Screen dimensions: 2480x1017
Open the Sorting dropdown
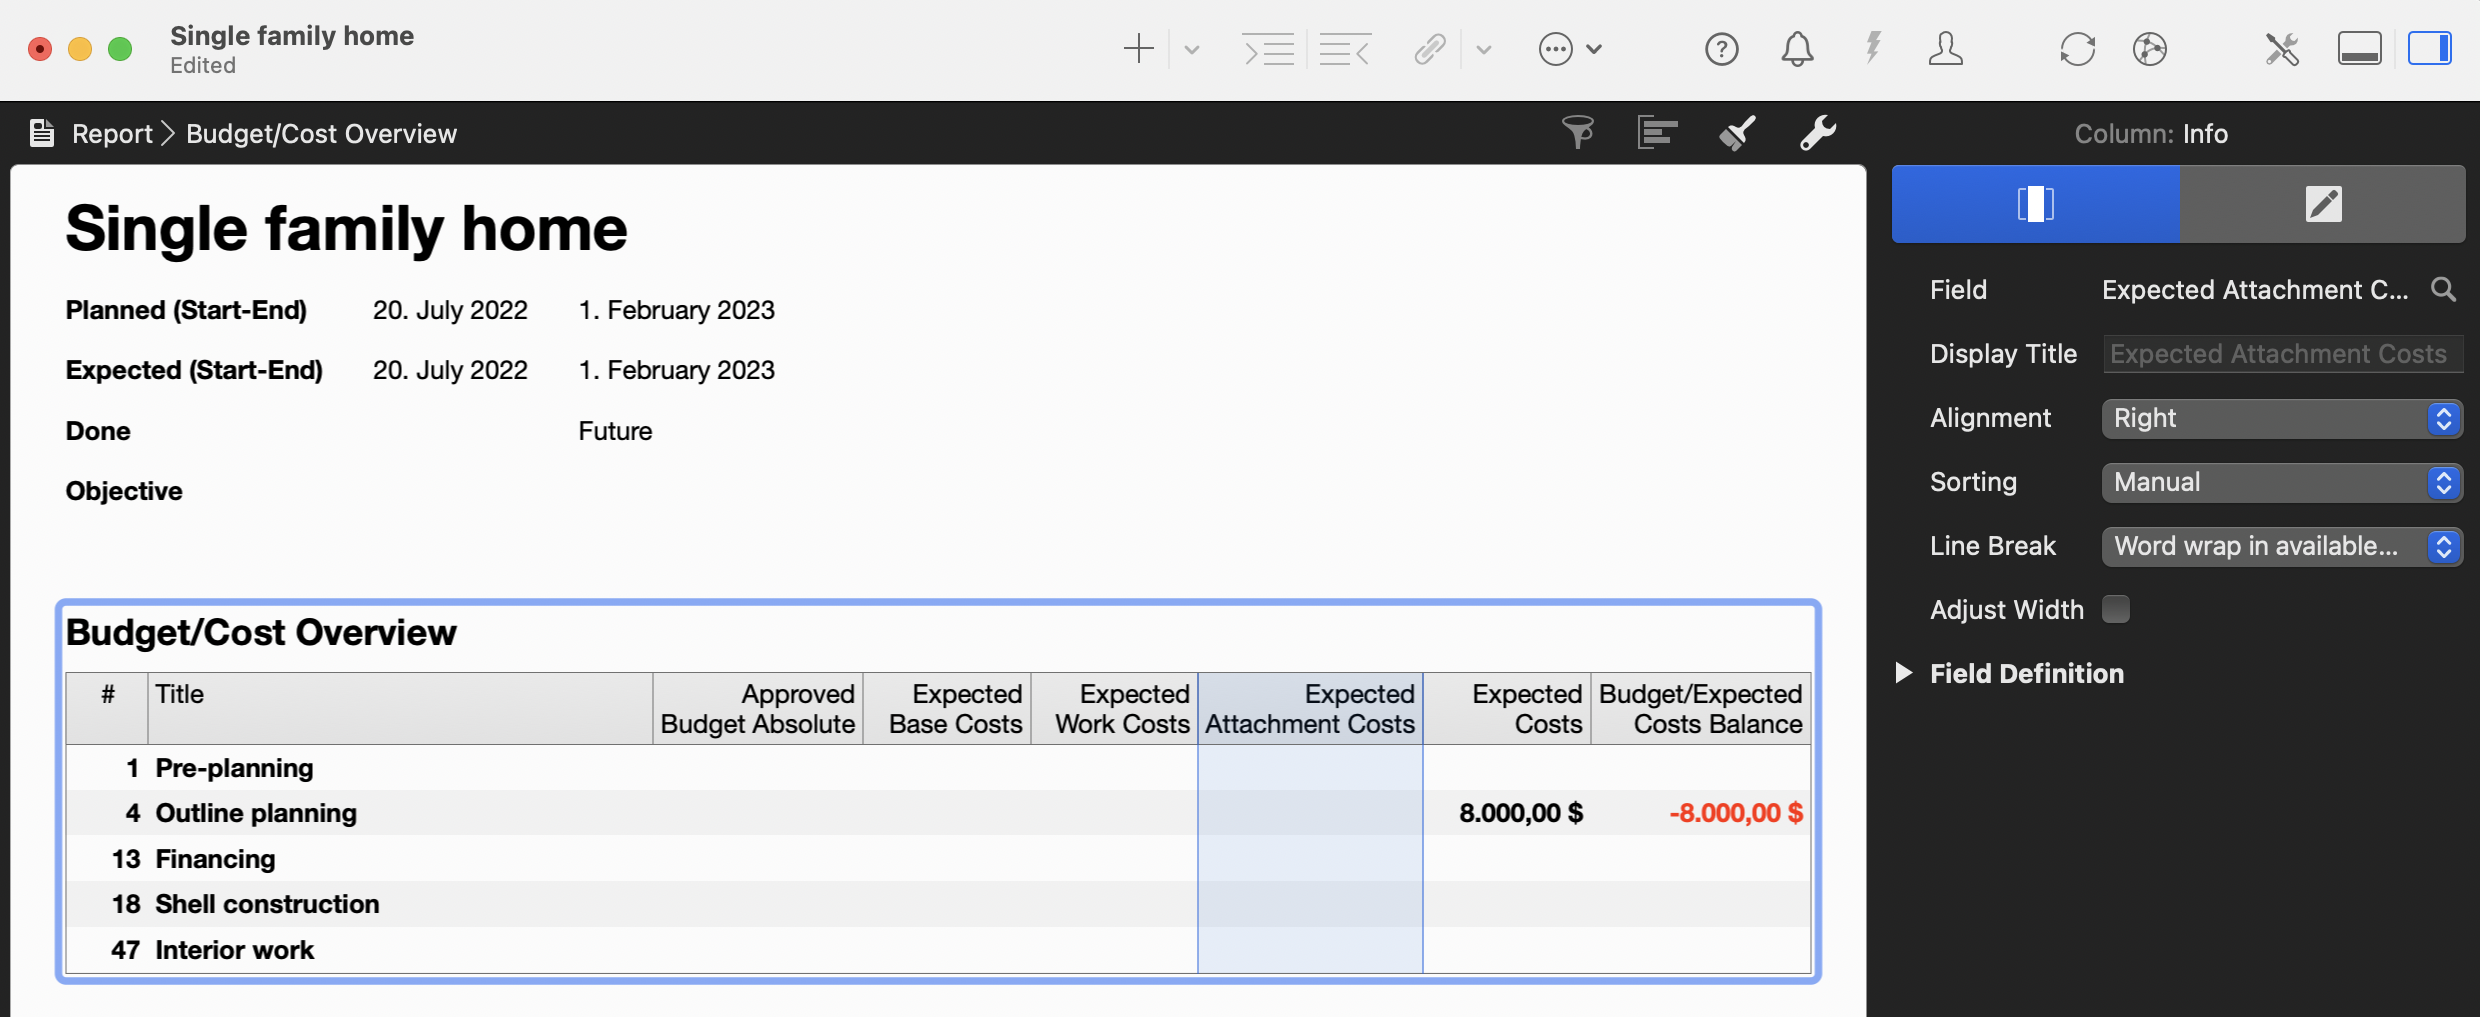[2281, 482]
